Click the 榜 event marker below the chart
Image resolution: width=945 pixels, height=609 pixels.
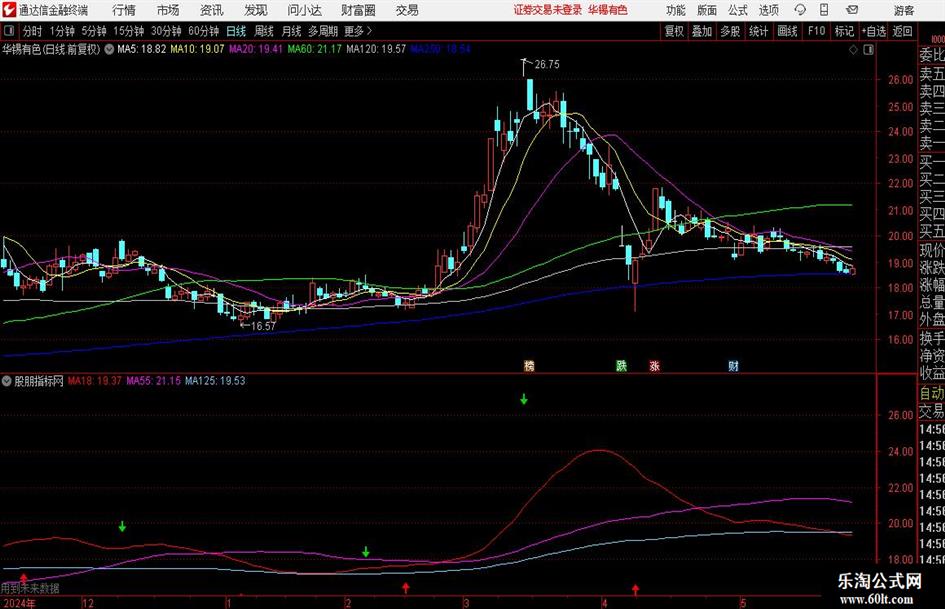pyautogui.click(x=529, y=365)
